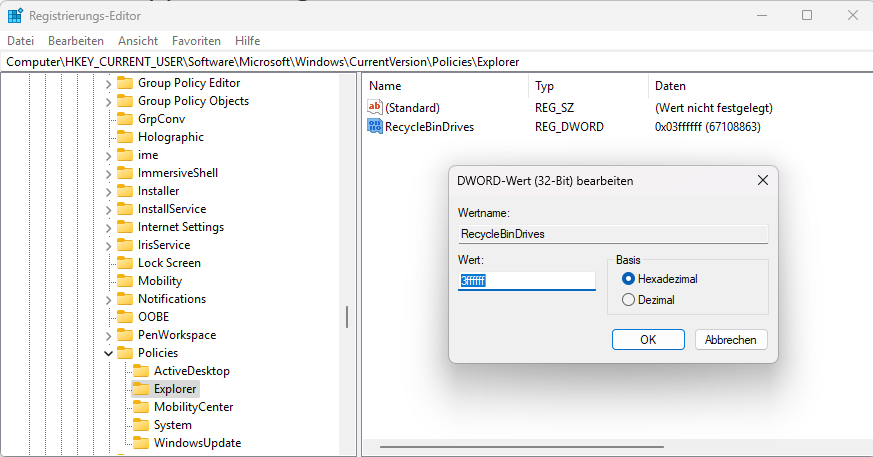Click the InstallService folder icon

click(x=125, y=209)
